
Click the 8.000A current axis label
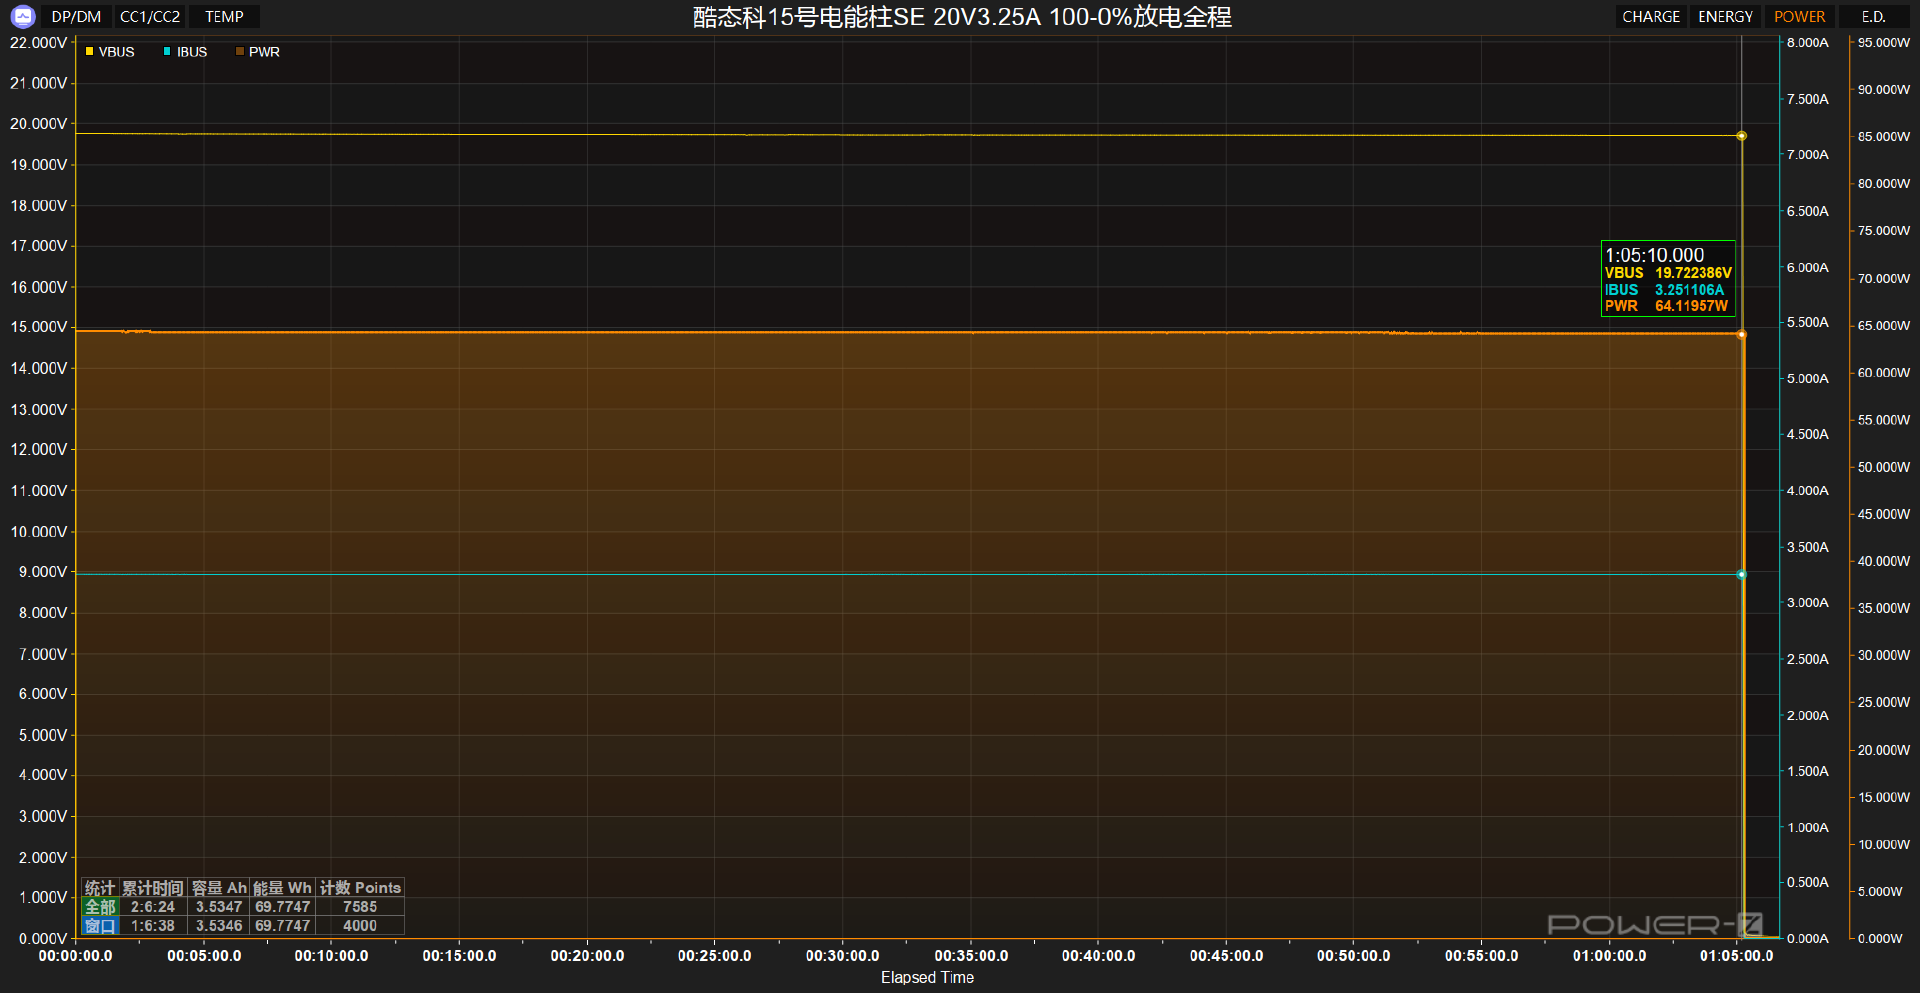[1808, 43]
